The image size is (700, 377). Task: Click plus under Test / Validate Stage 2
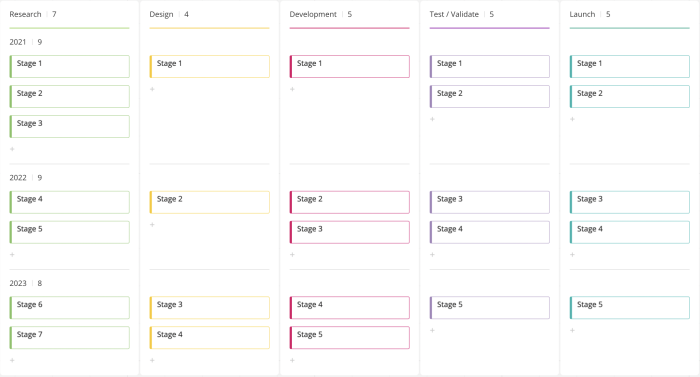[x=432, y=119]
